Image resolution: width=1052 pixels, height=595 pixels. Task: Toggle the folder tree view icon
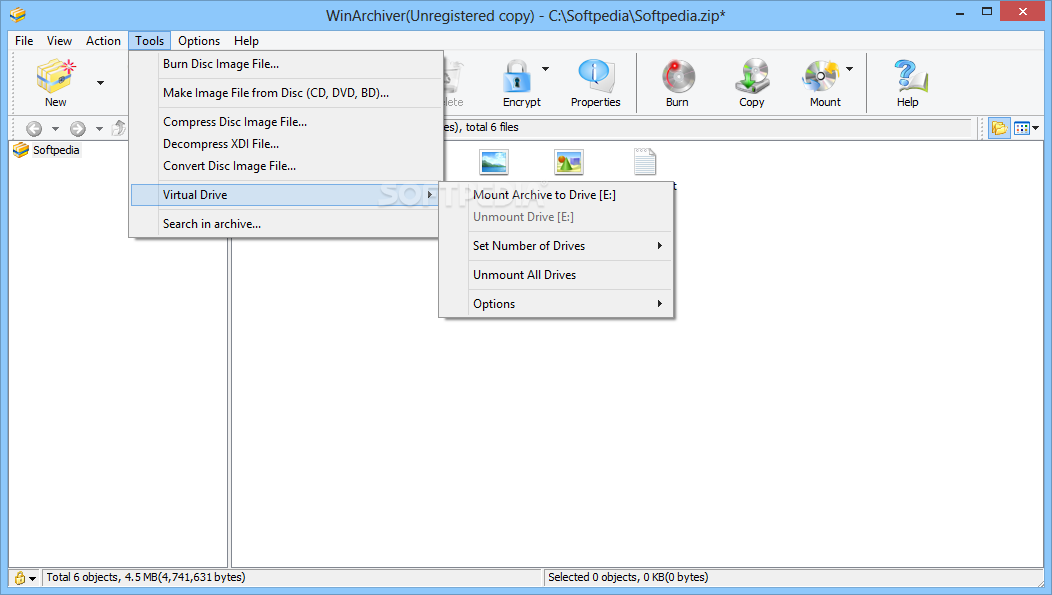point(999,127)
